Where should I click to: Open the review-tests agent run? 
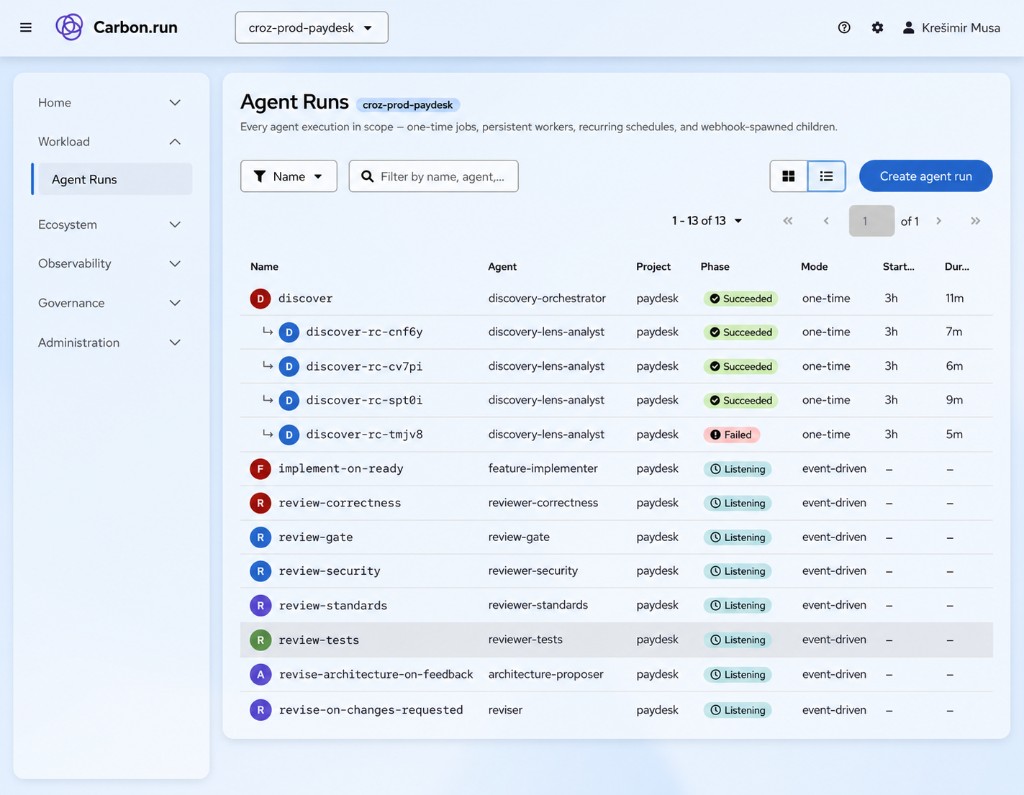pyautogui.click(x=319, y=640)
